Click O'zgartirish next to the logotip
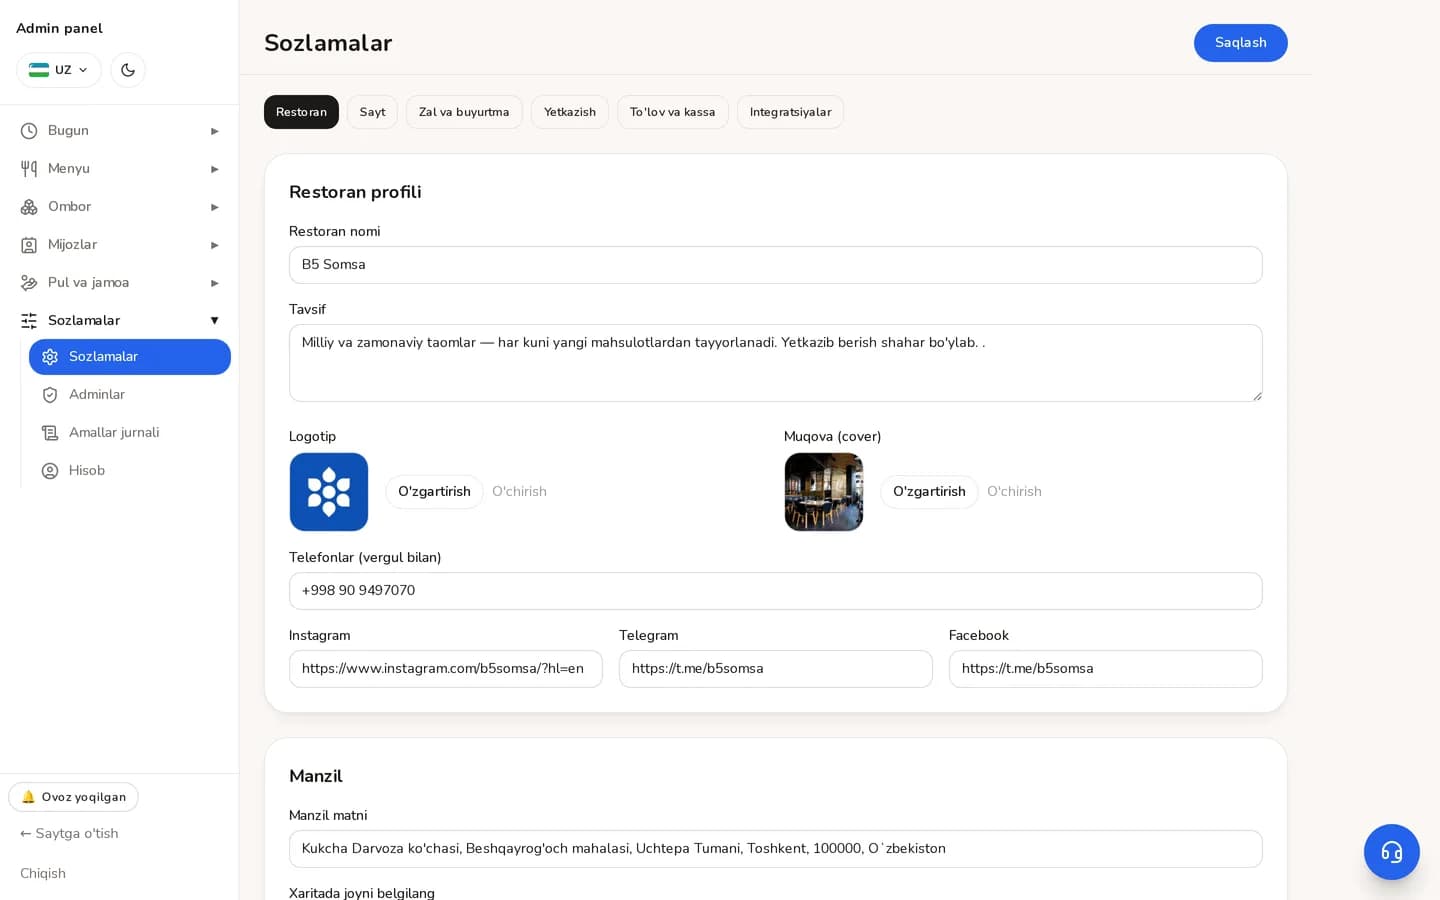Image resolution: width=1440 pixels, height=900 pixels. coord(434,492)
